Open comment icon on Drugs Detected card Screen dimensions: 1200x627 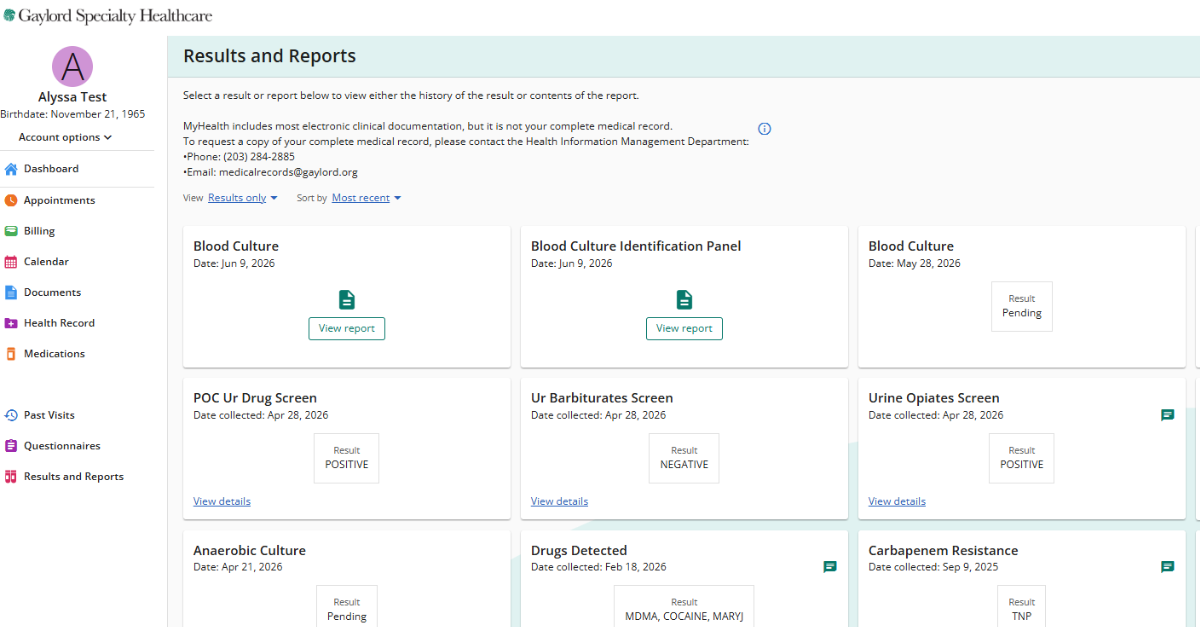(x=829, y=567)
